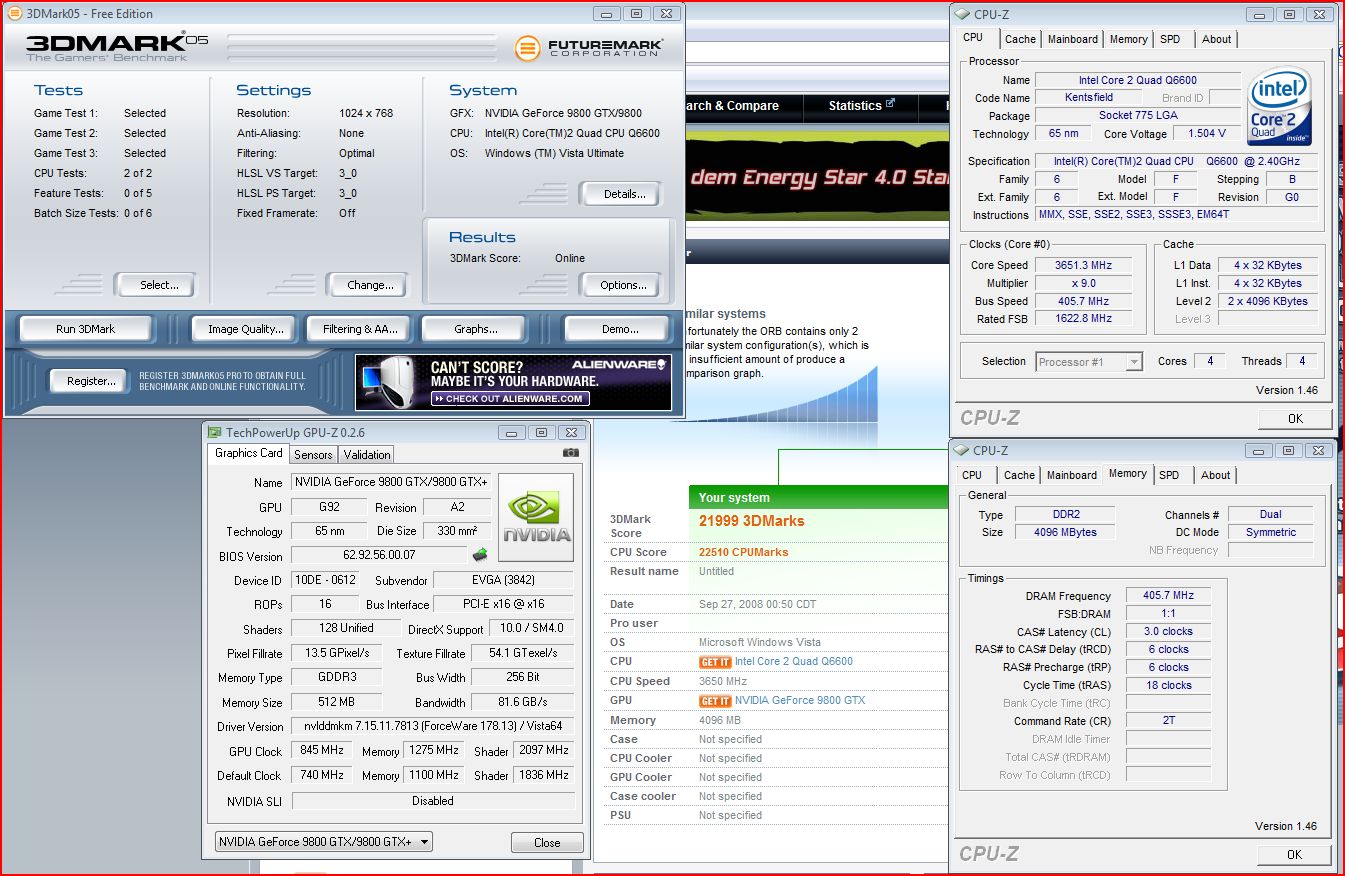Click OK in the bottom CPU-Z window
This screenshot has height=876, width=1345.
click(1295, 854)
